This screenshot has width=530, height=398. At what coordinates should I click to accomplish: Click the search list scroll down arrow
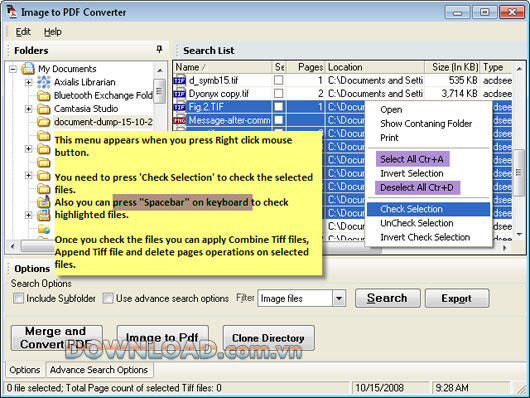coord(519,234)
